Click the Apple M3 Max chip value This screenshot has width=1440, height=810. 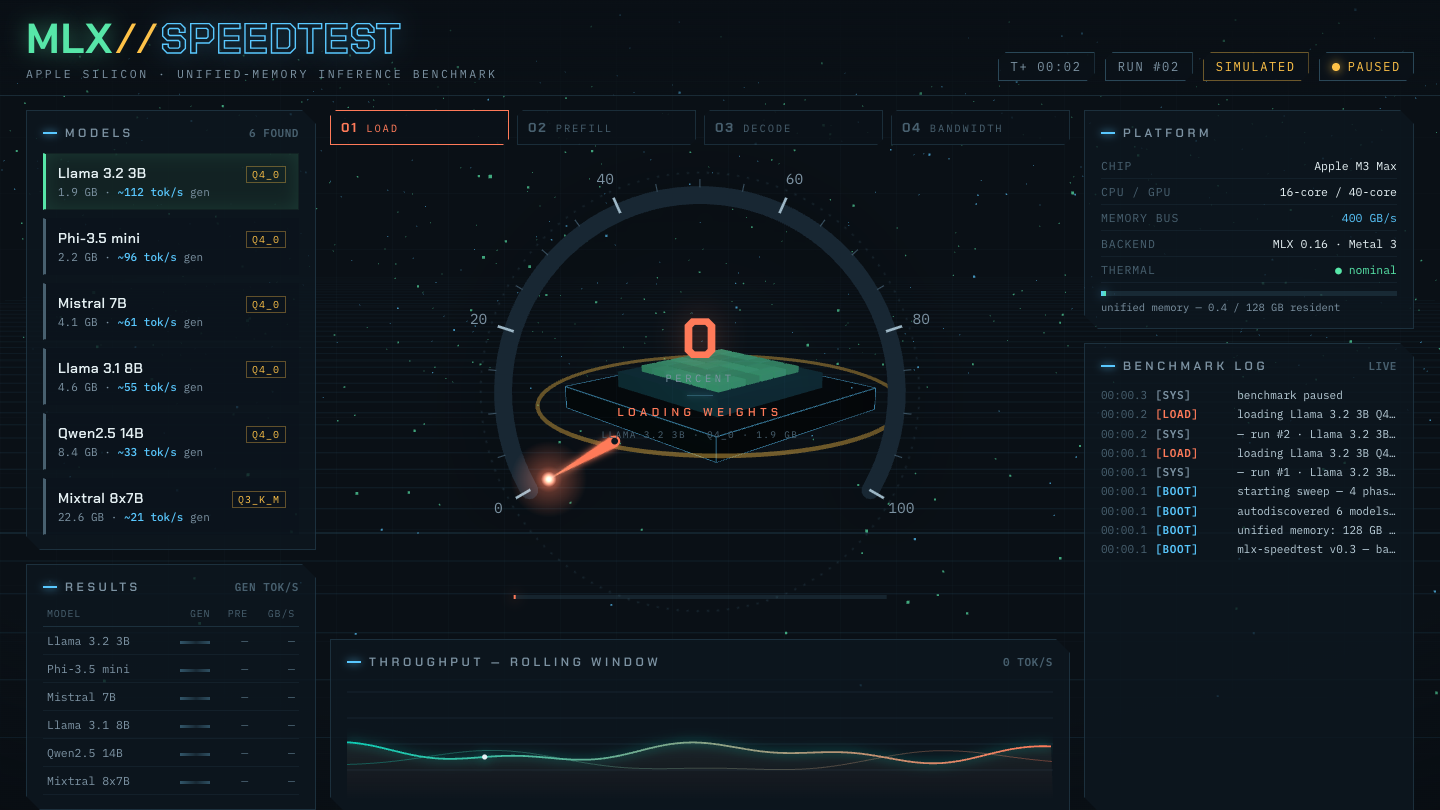[x=1355, y=166]
